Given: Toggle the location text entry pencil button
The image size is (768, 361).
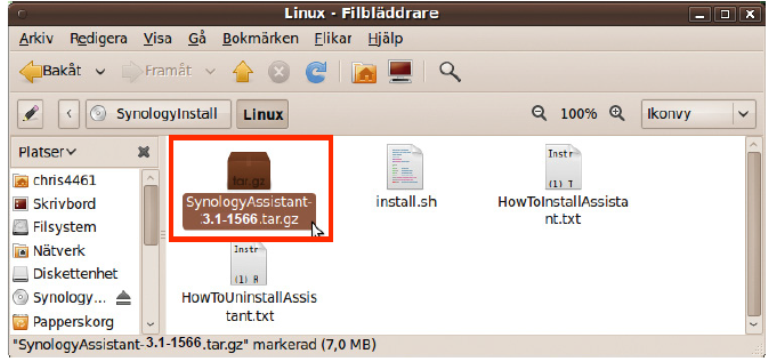Looking at the screenshot, I should [30, 114].
